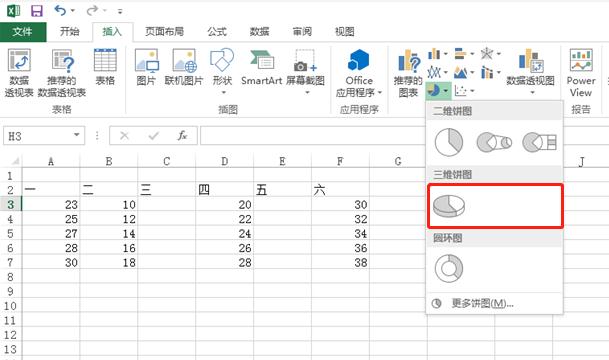609x360 pixels.
Task: Expand the 形状 dropdown arrow
Action: coord(224,92)
